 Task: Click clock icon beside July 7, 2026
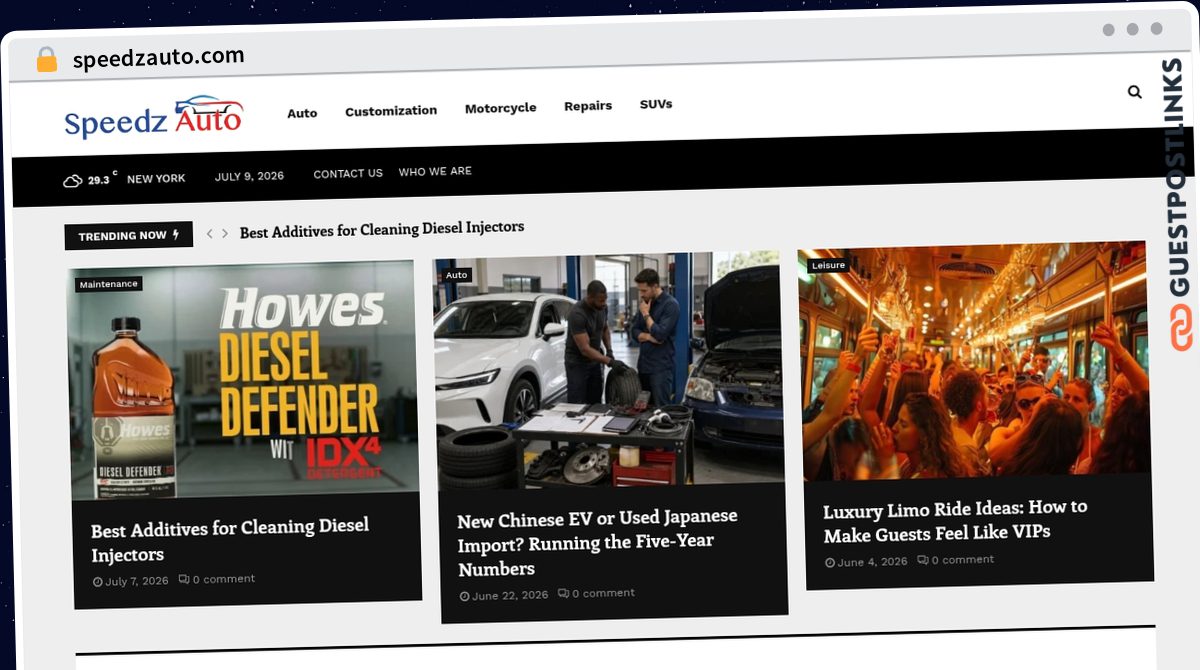98,582
